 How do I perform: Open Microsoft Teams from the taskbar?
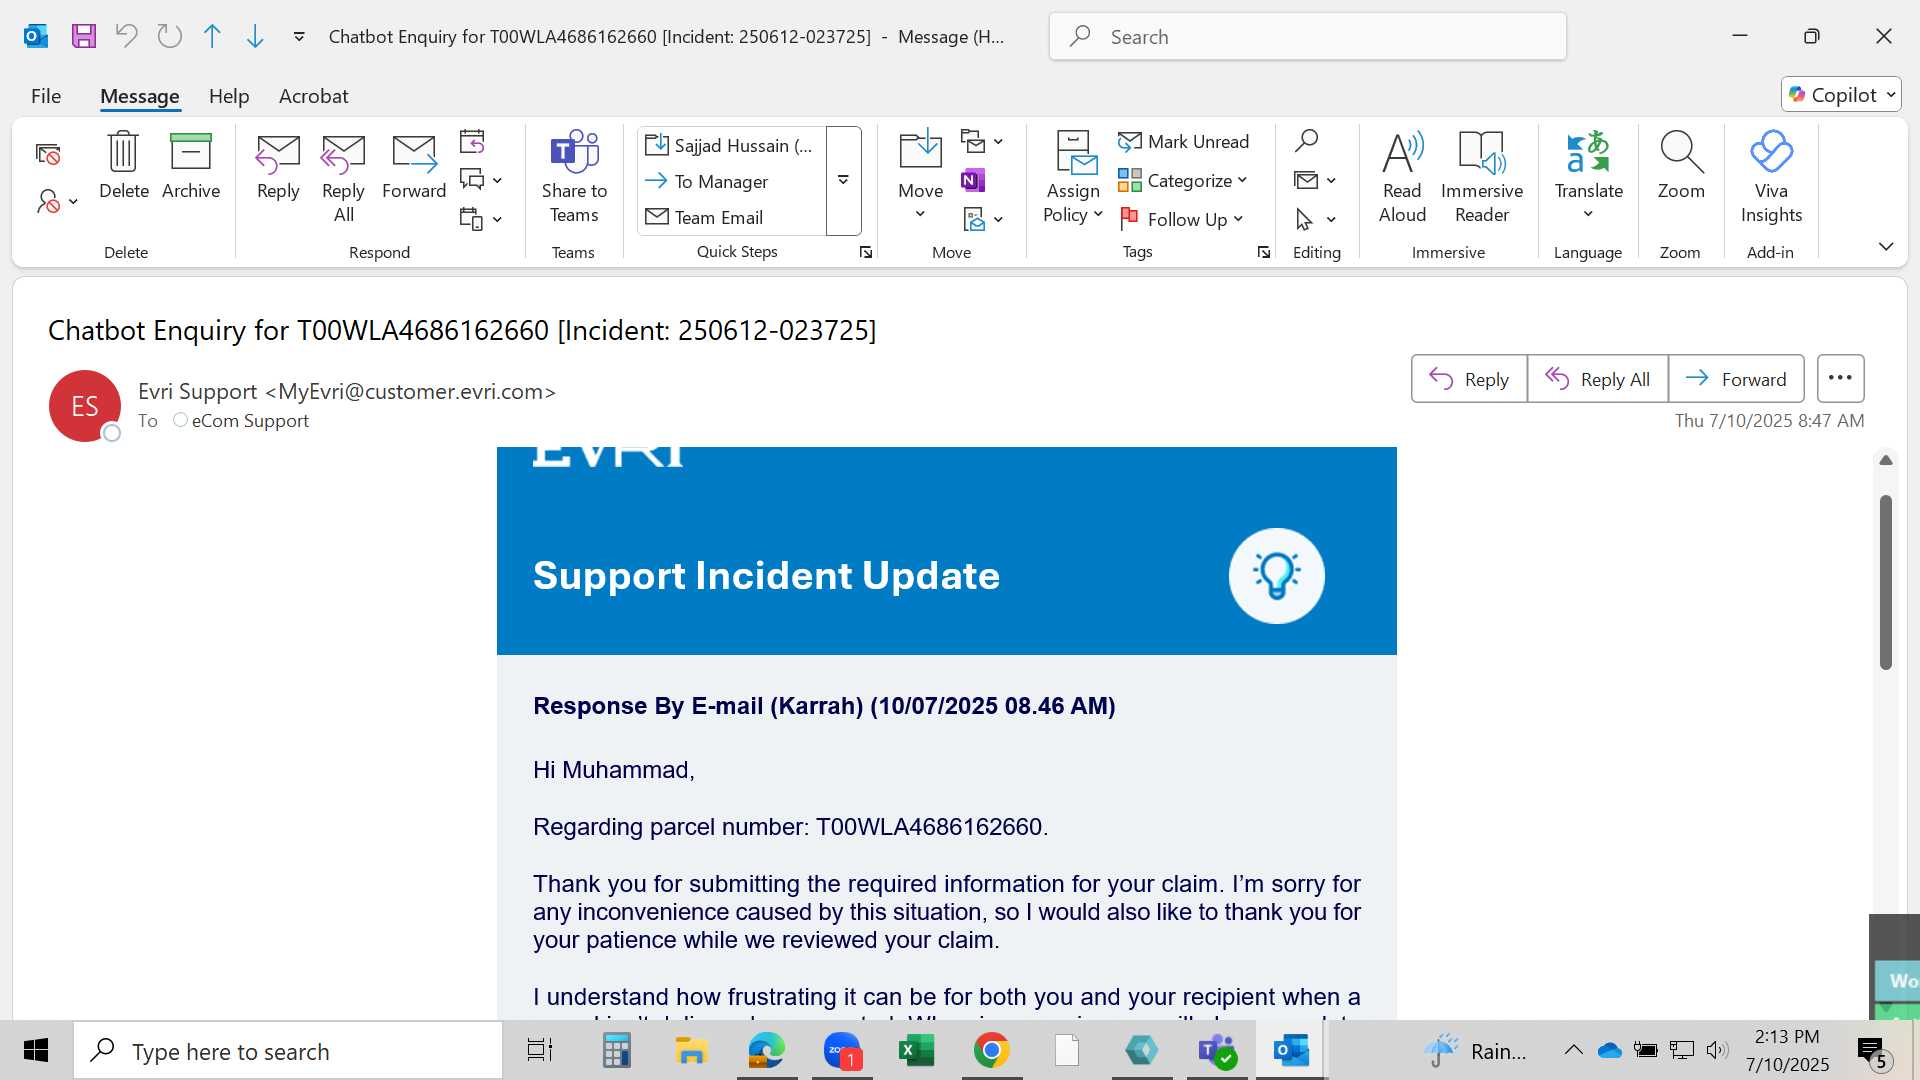pos(1217,1051)
